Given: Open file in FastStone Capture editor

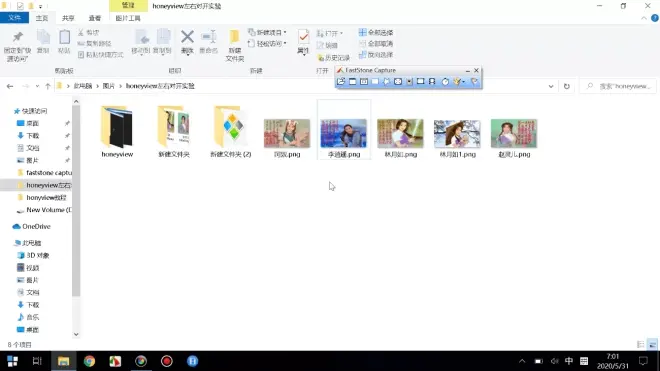Looking at the screenshot, I should (341, 82).
